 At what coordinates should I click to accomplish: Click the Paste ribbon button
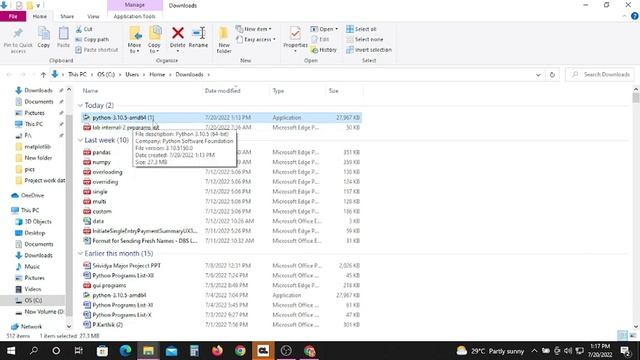pos(63,37)
